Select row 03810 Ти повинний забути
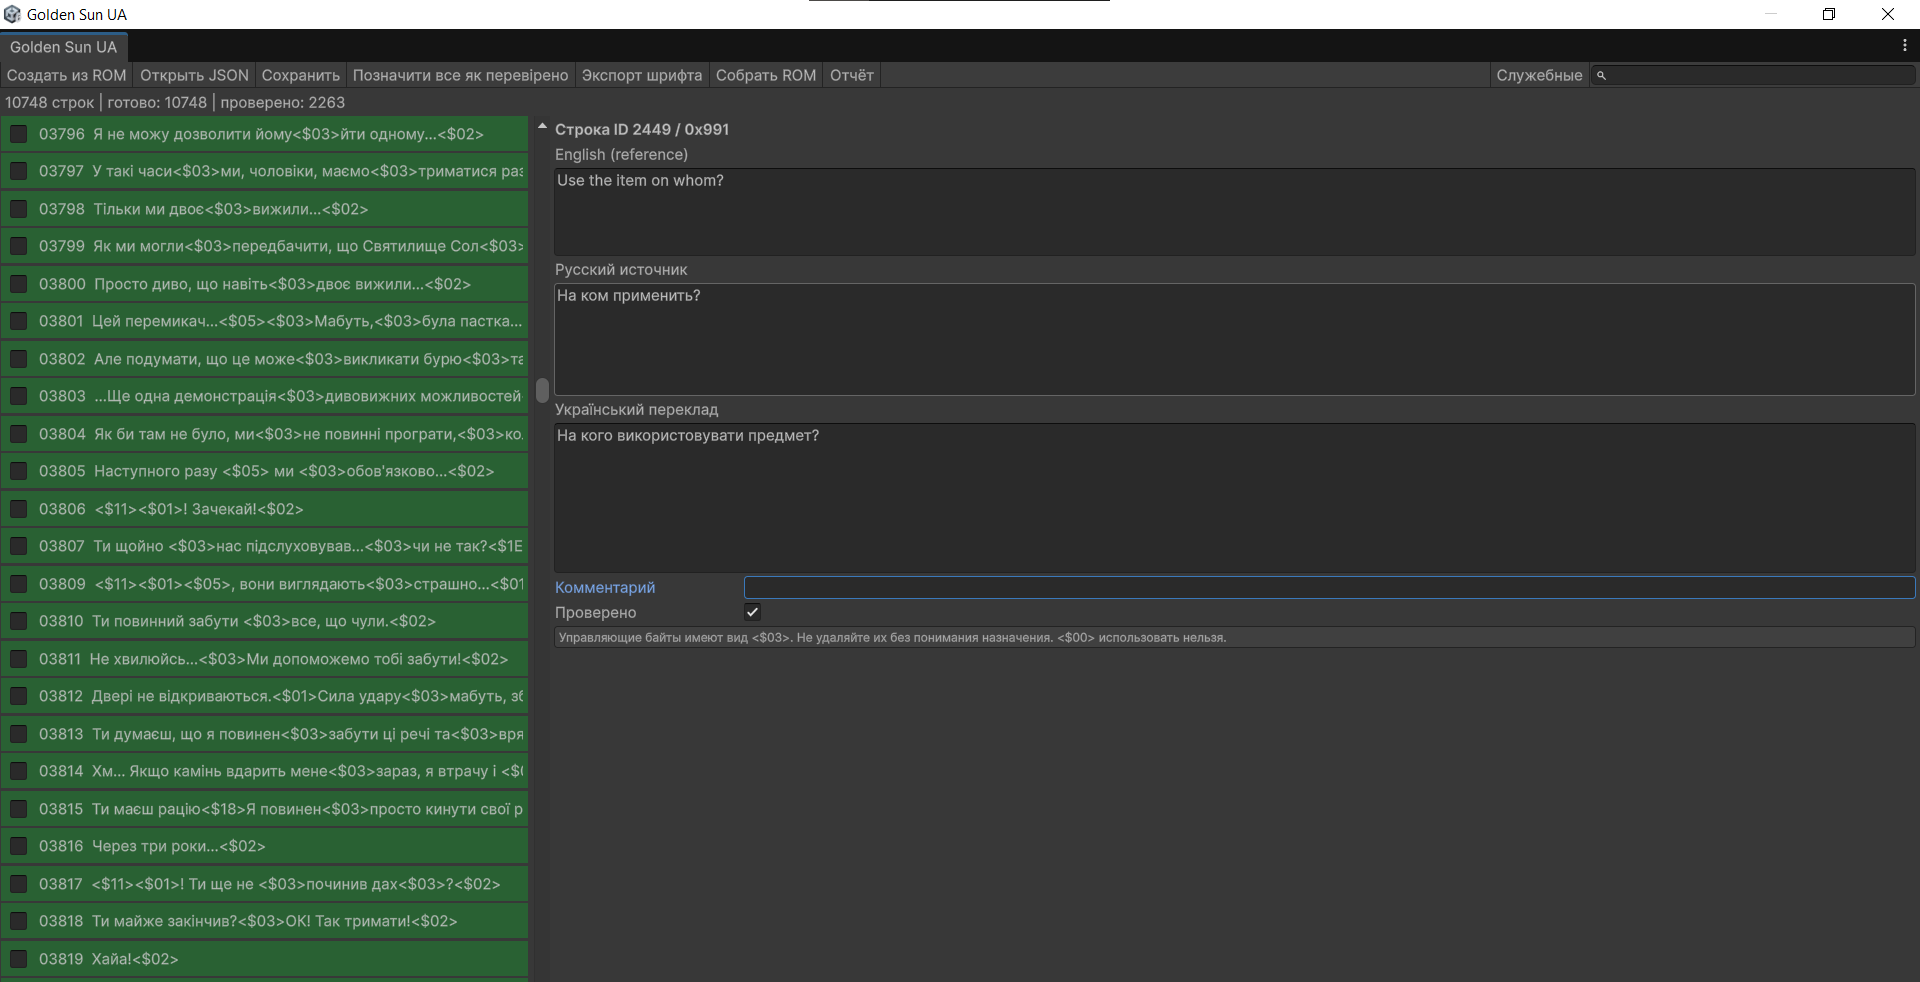 point(264,621)
